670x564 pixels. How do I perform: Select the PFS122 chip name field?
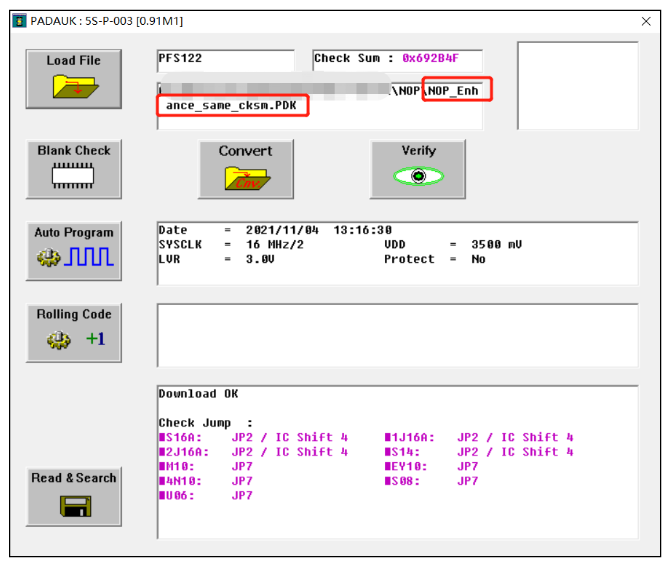(225, 60)
